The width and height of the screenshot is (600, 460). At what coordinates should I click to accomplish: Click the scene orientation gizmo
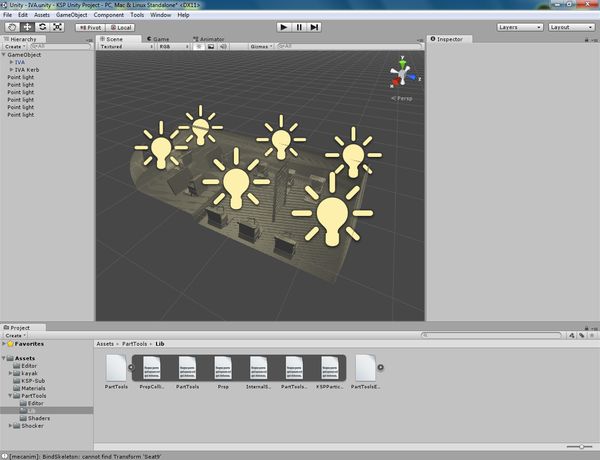(x=402, y=73)
